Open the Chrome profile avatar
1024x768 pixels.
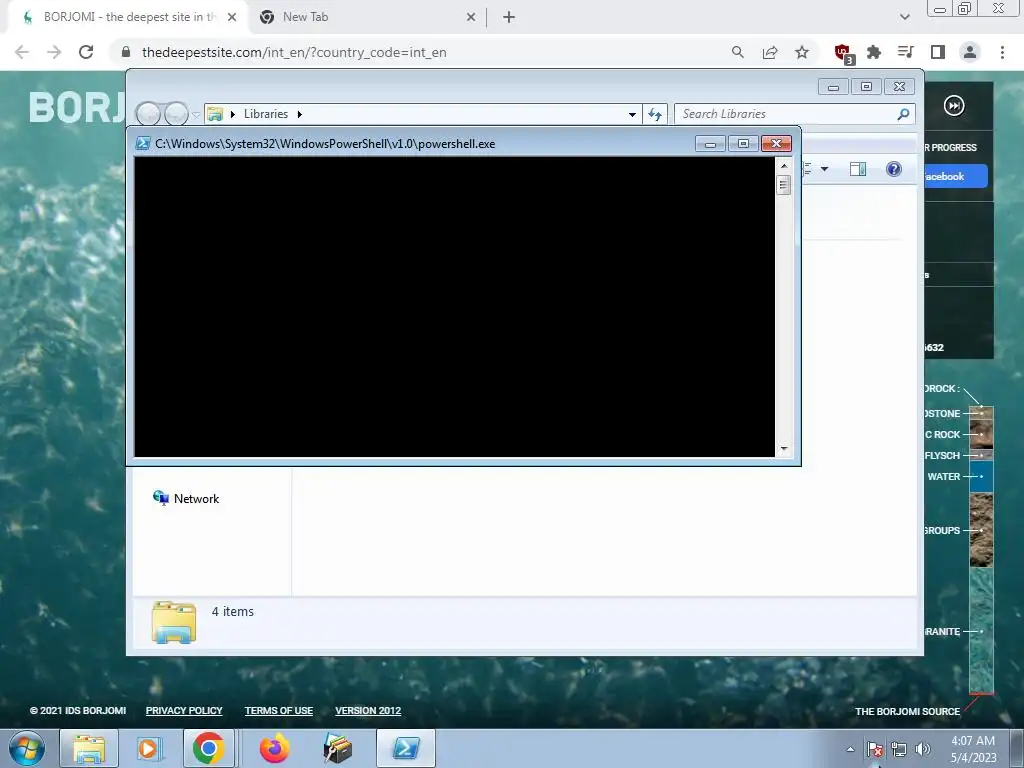(x=970, y=52)
